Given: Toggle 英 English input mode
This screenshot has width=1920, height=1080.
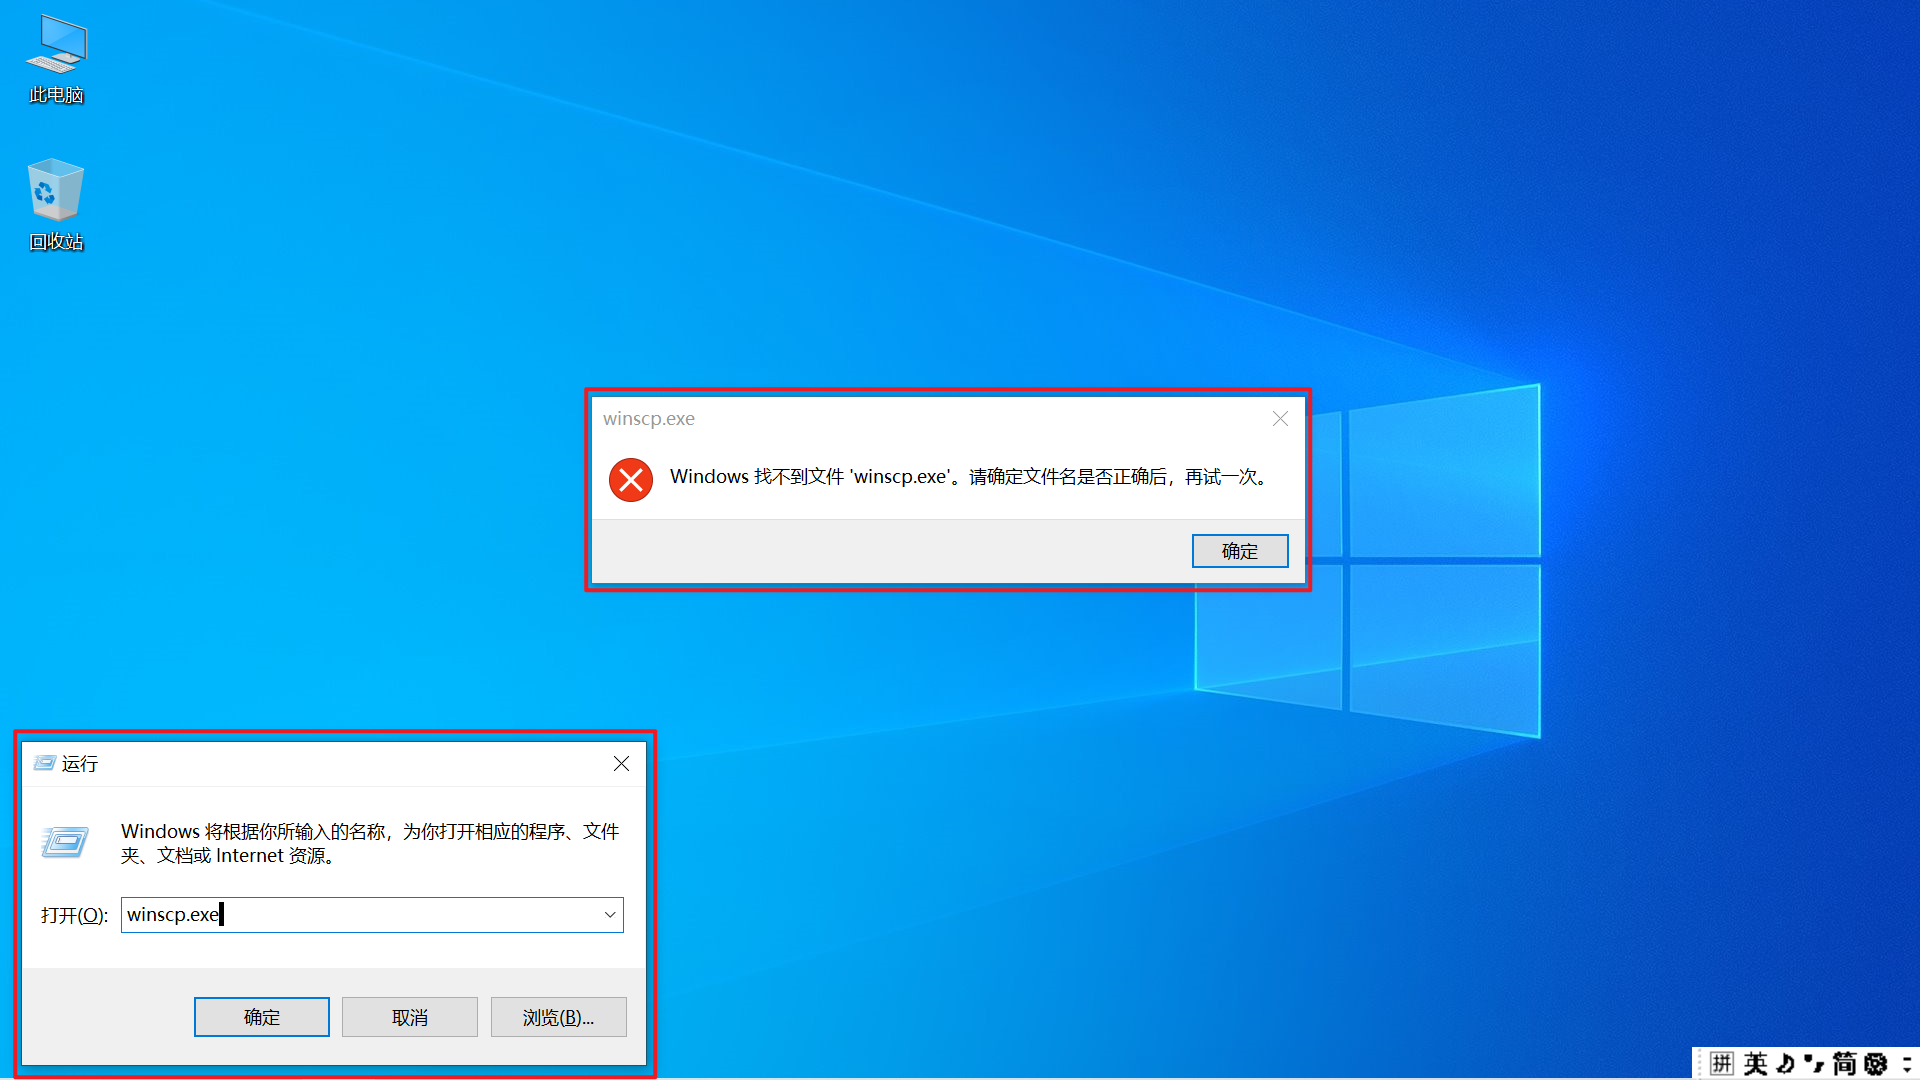Looking at the screenshot, I should [x=1755, y=1063].
